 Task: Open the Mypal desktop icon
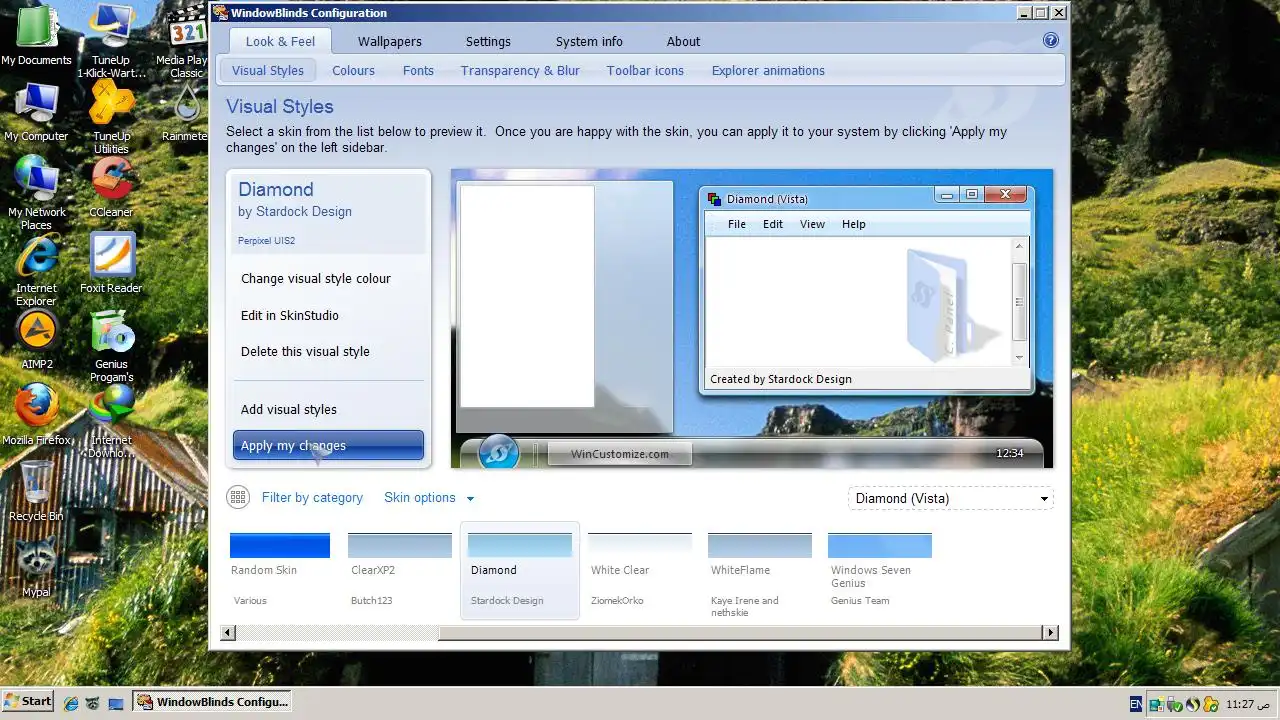36,567
